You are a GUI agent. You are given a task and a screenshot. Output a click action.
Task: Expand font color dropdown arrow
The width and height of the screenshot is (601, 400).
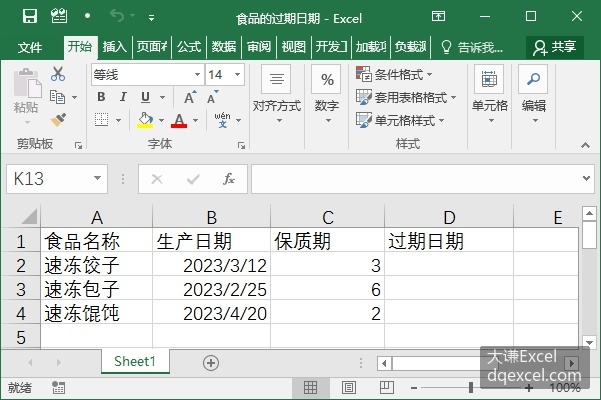[x=195, y=120]
